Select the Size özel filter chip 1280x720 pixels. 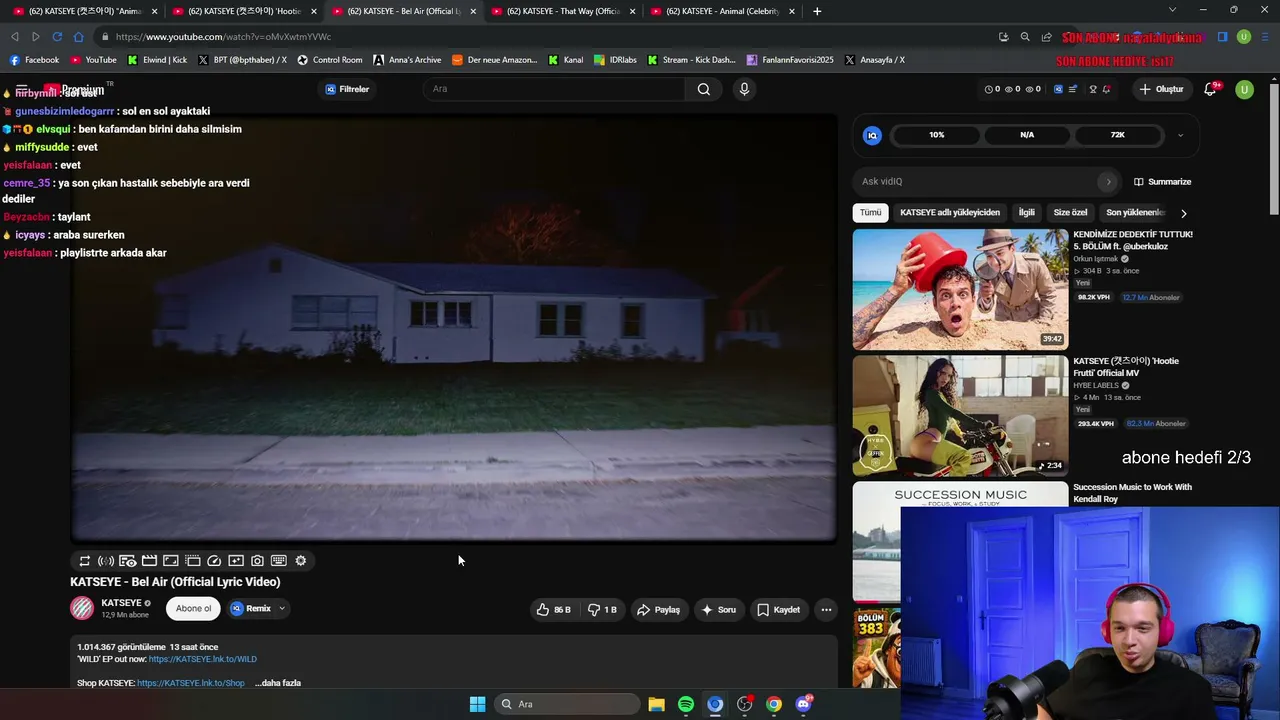(1070, 213)
